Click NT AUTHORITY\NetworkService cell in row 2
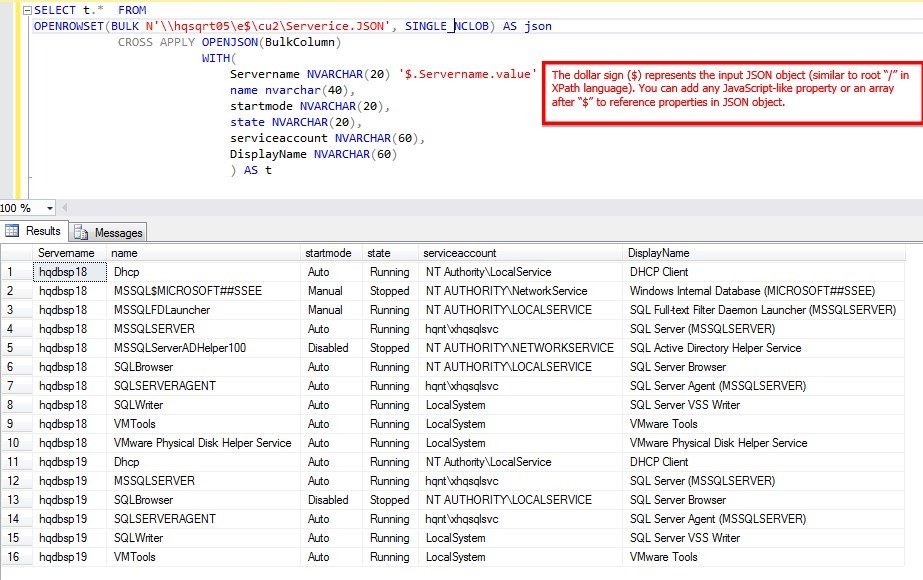The width and height of the screenshot is (923, 580). click(520, 290)
